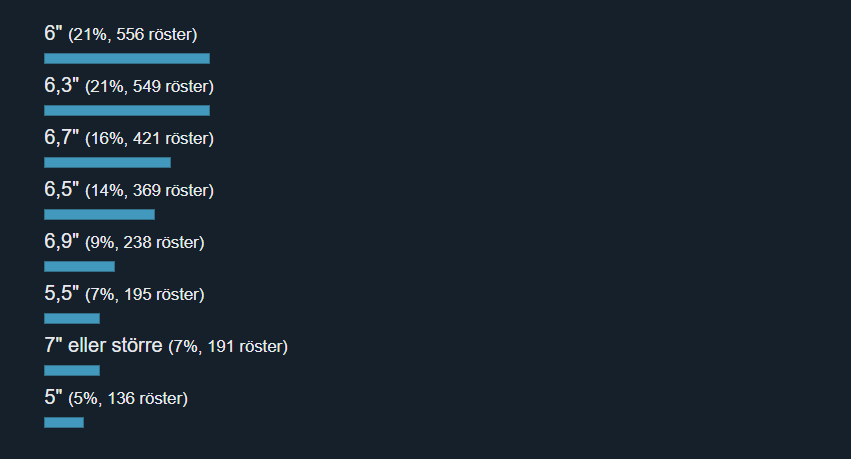Click the 7" eller större option label
This screenshot has height=459, width=851.
click(103, 346)
